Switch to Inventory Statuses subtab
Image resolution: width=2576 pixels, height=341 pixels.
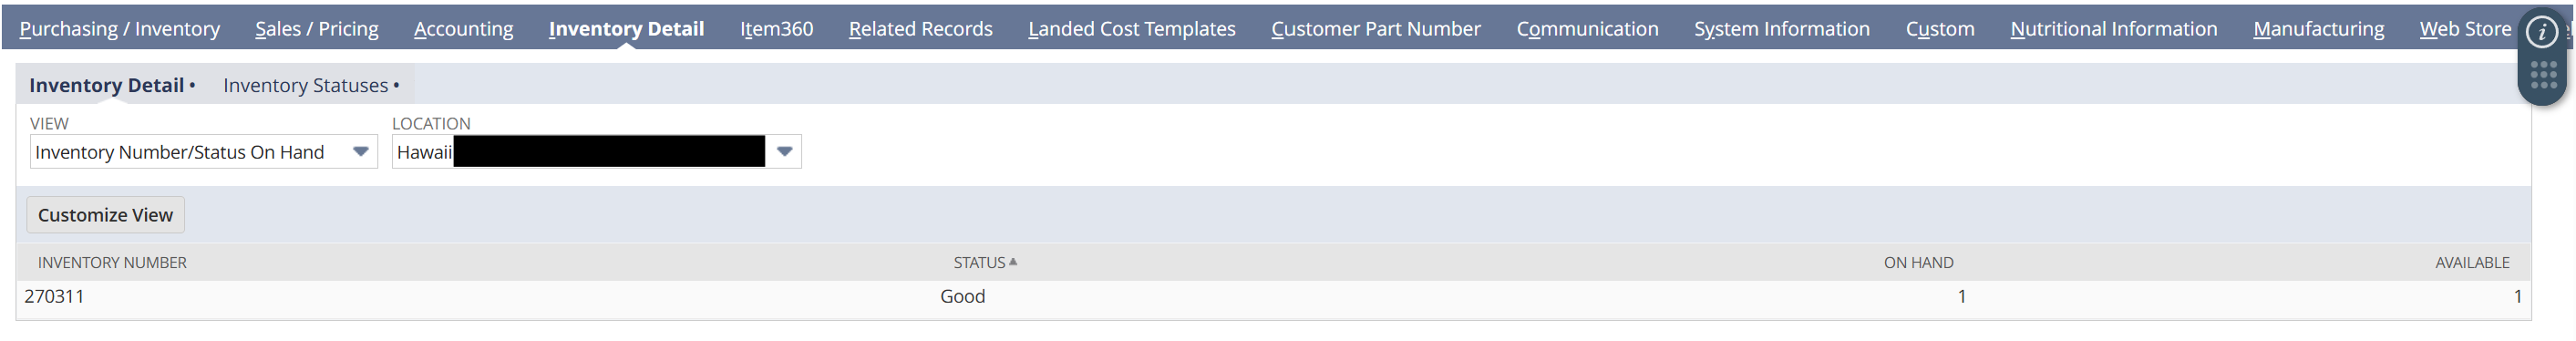pyautogui.click(x=311, y=86)
